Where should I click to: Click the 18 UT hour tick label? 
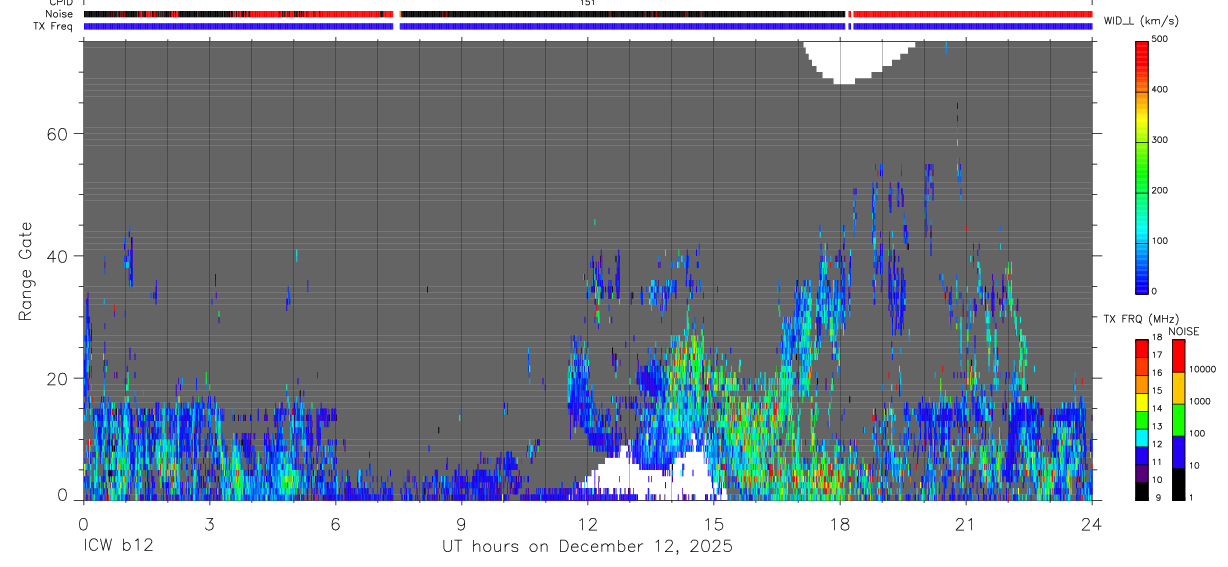(839, 523)
